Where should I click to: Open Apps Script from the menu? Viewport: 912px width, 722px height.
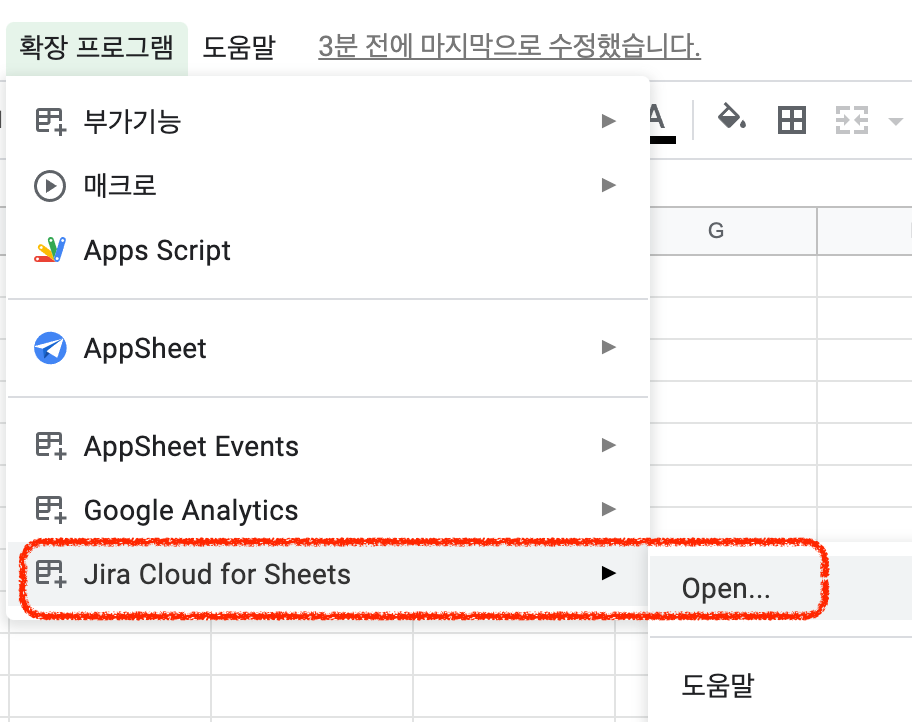point(328,250)
